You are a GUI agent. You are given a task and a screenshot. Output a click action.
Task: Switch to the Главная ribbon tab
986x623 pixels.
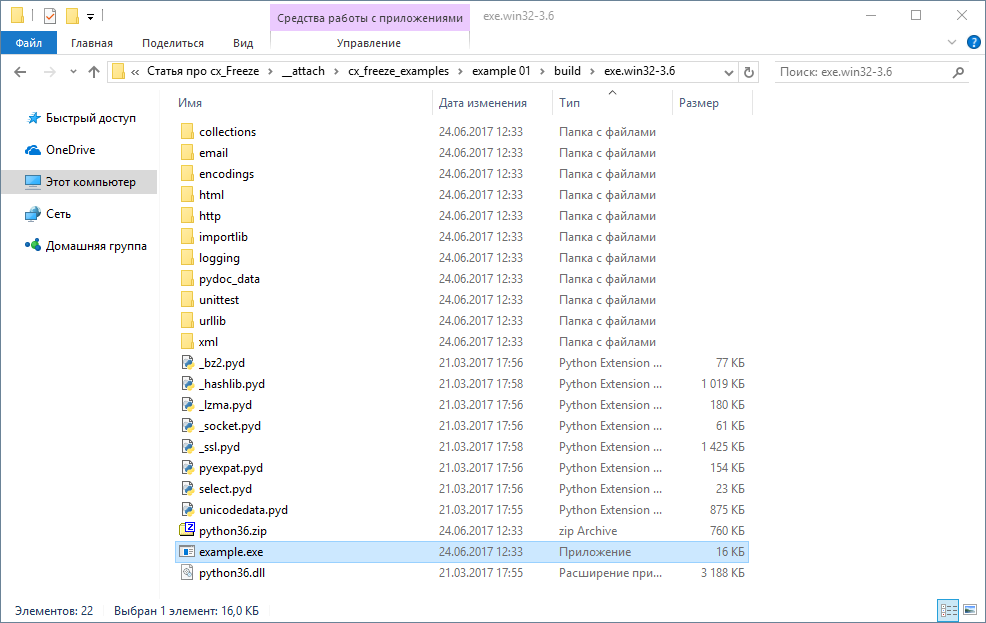[x=92, y=43]
